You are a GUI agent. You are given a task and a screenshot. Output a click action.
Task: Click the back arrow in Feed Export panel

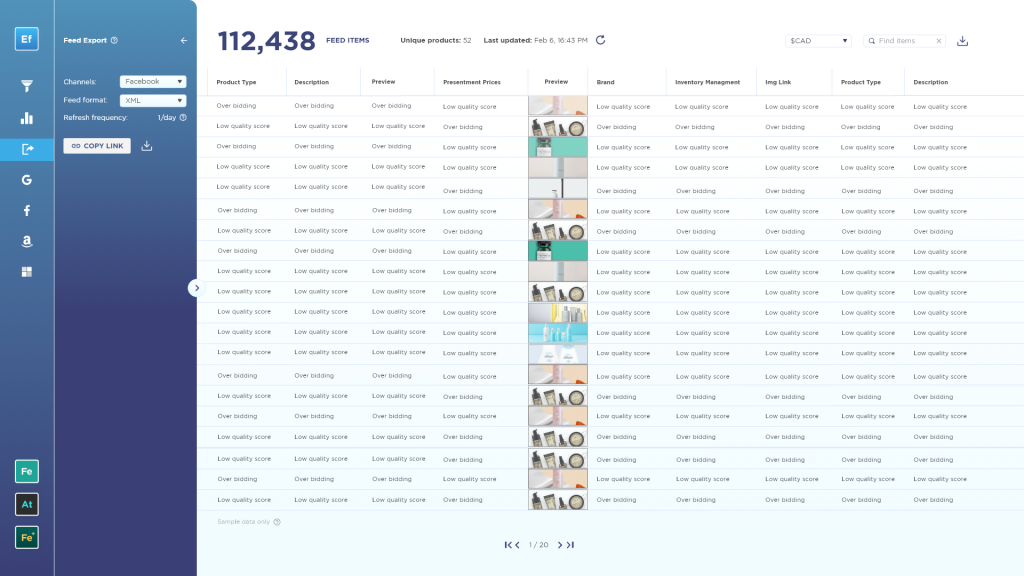[x=183, y=41]
